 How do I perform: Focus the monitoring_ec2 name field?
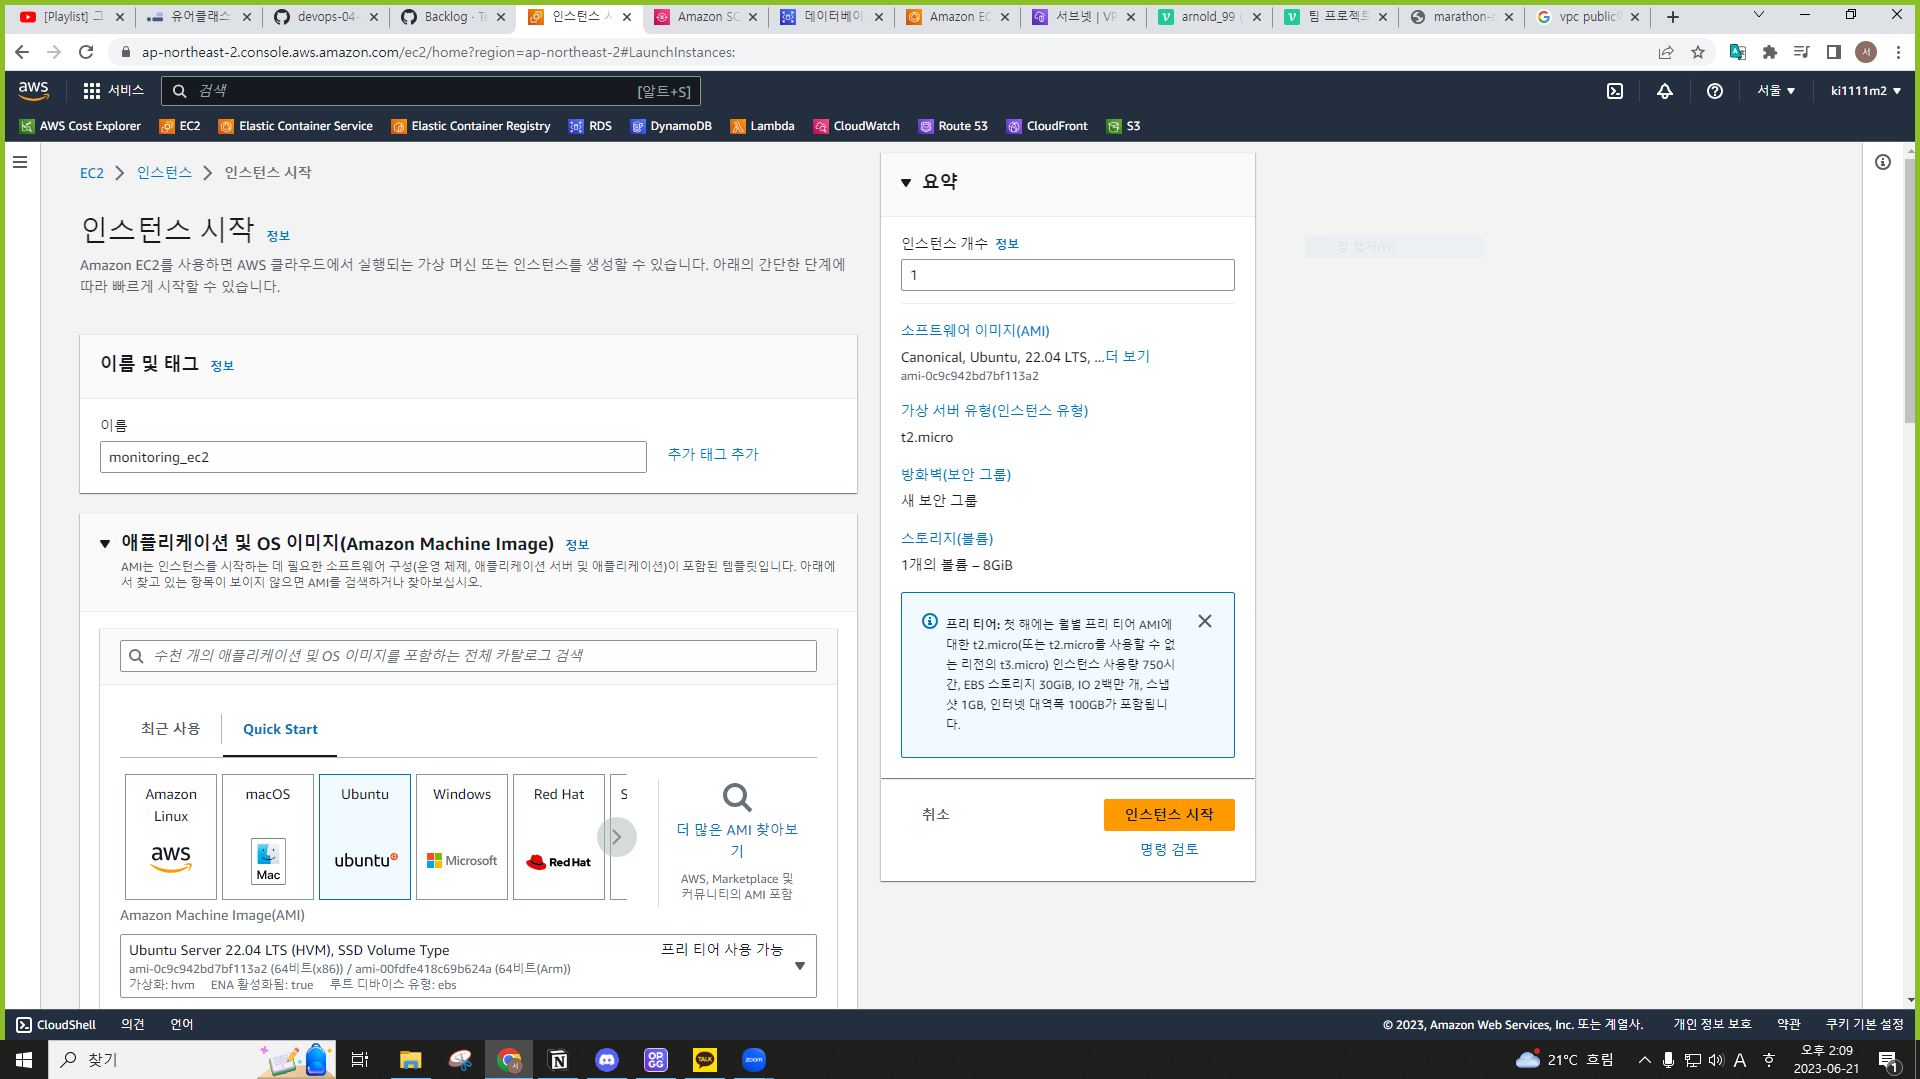tap(373, 457)
